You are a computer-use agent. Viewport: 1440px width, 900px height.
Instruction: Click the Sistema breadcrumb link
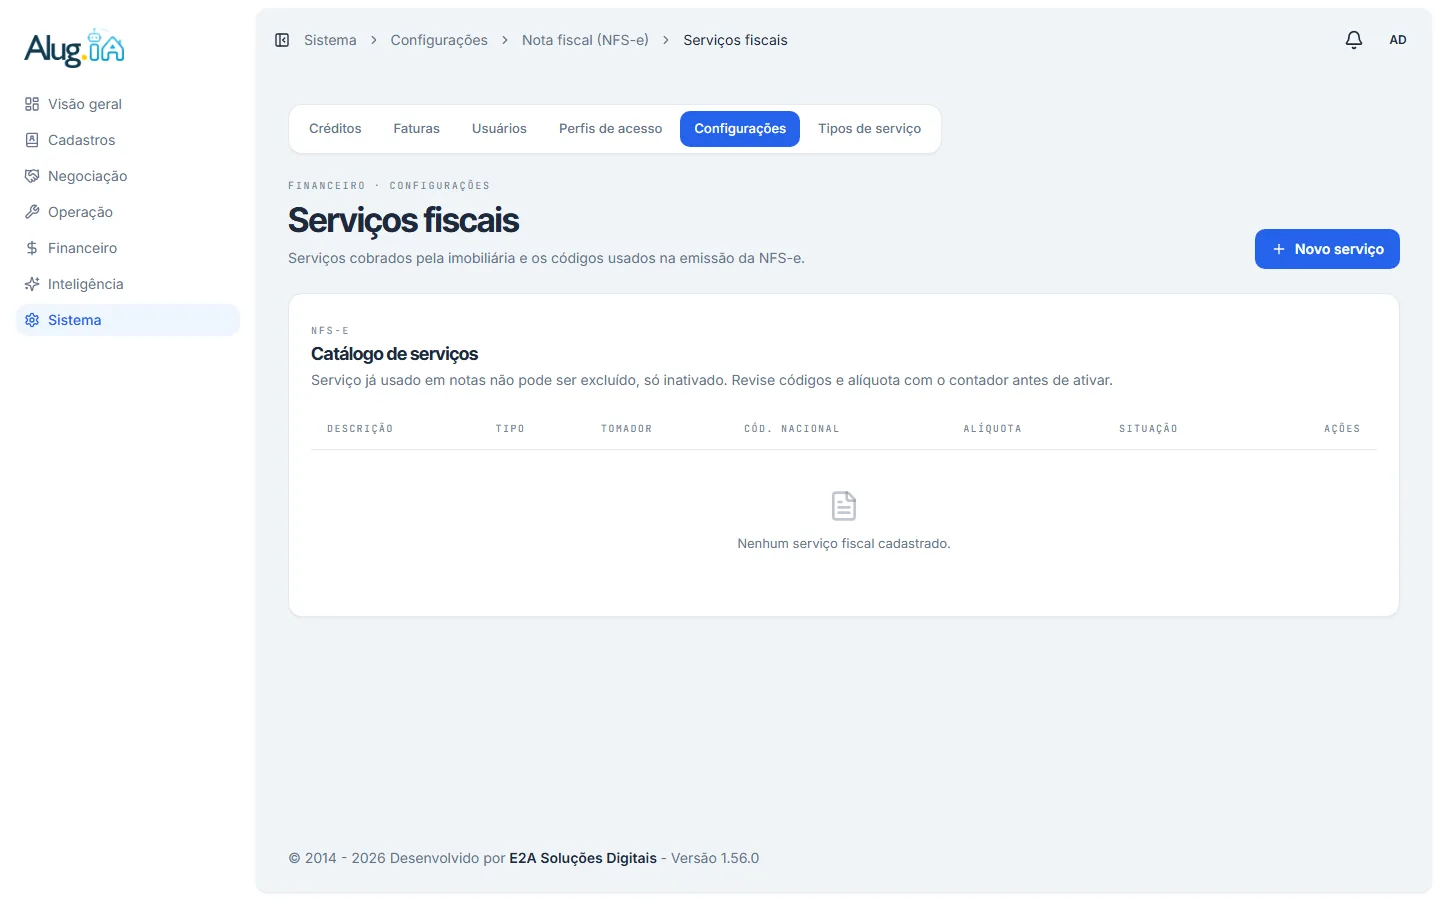point(330,40)
